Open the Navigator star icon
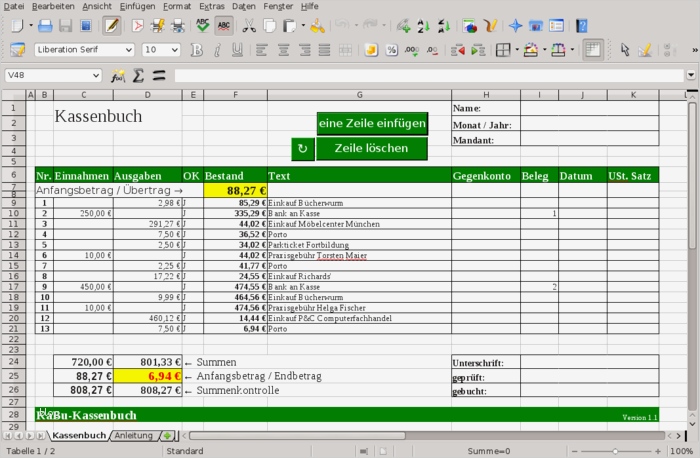Image resolution: width=700 pixels, height=458 pixels. click(515, 26)
